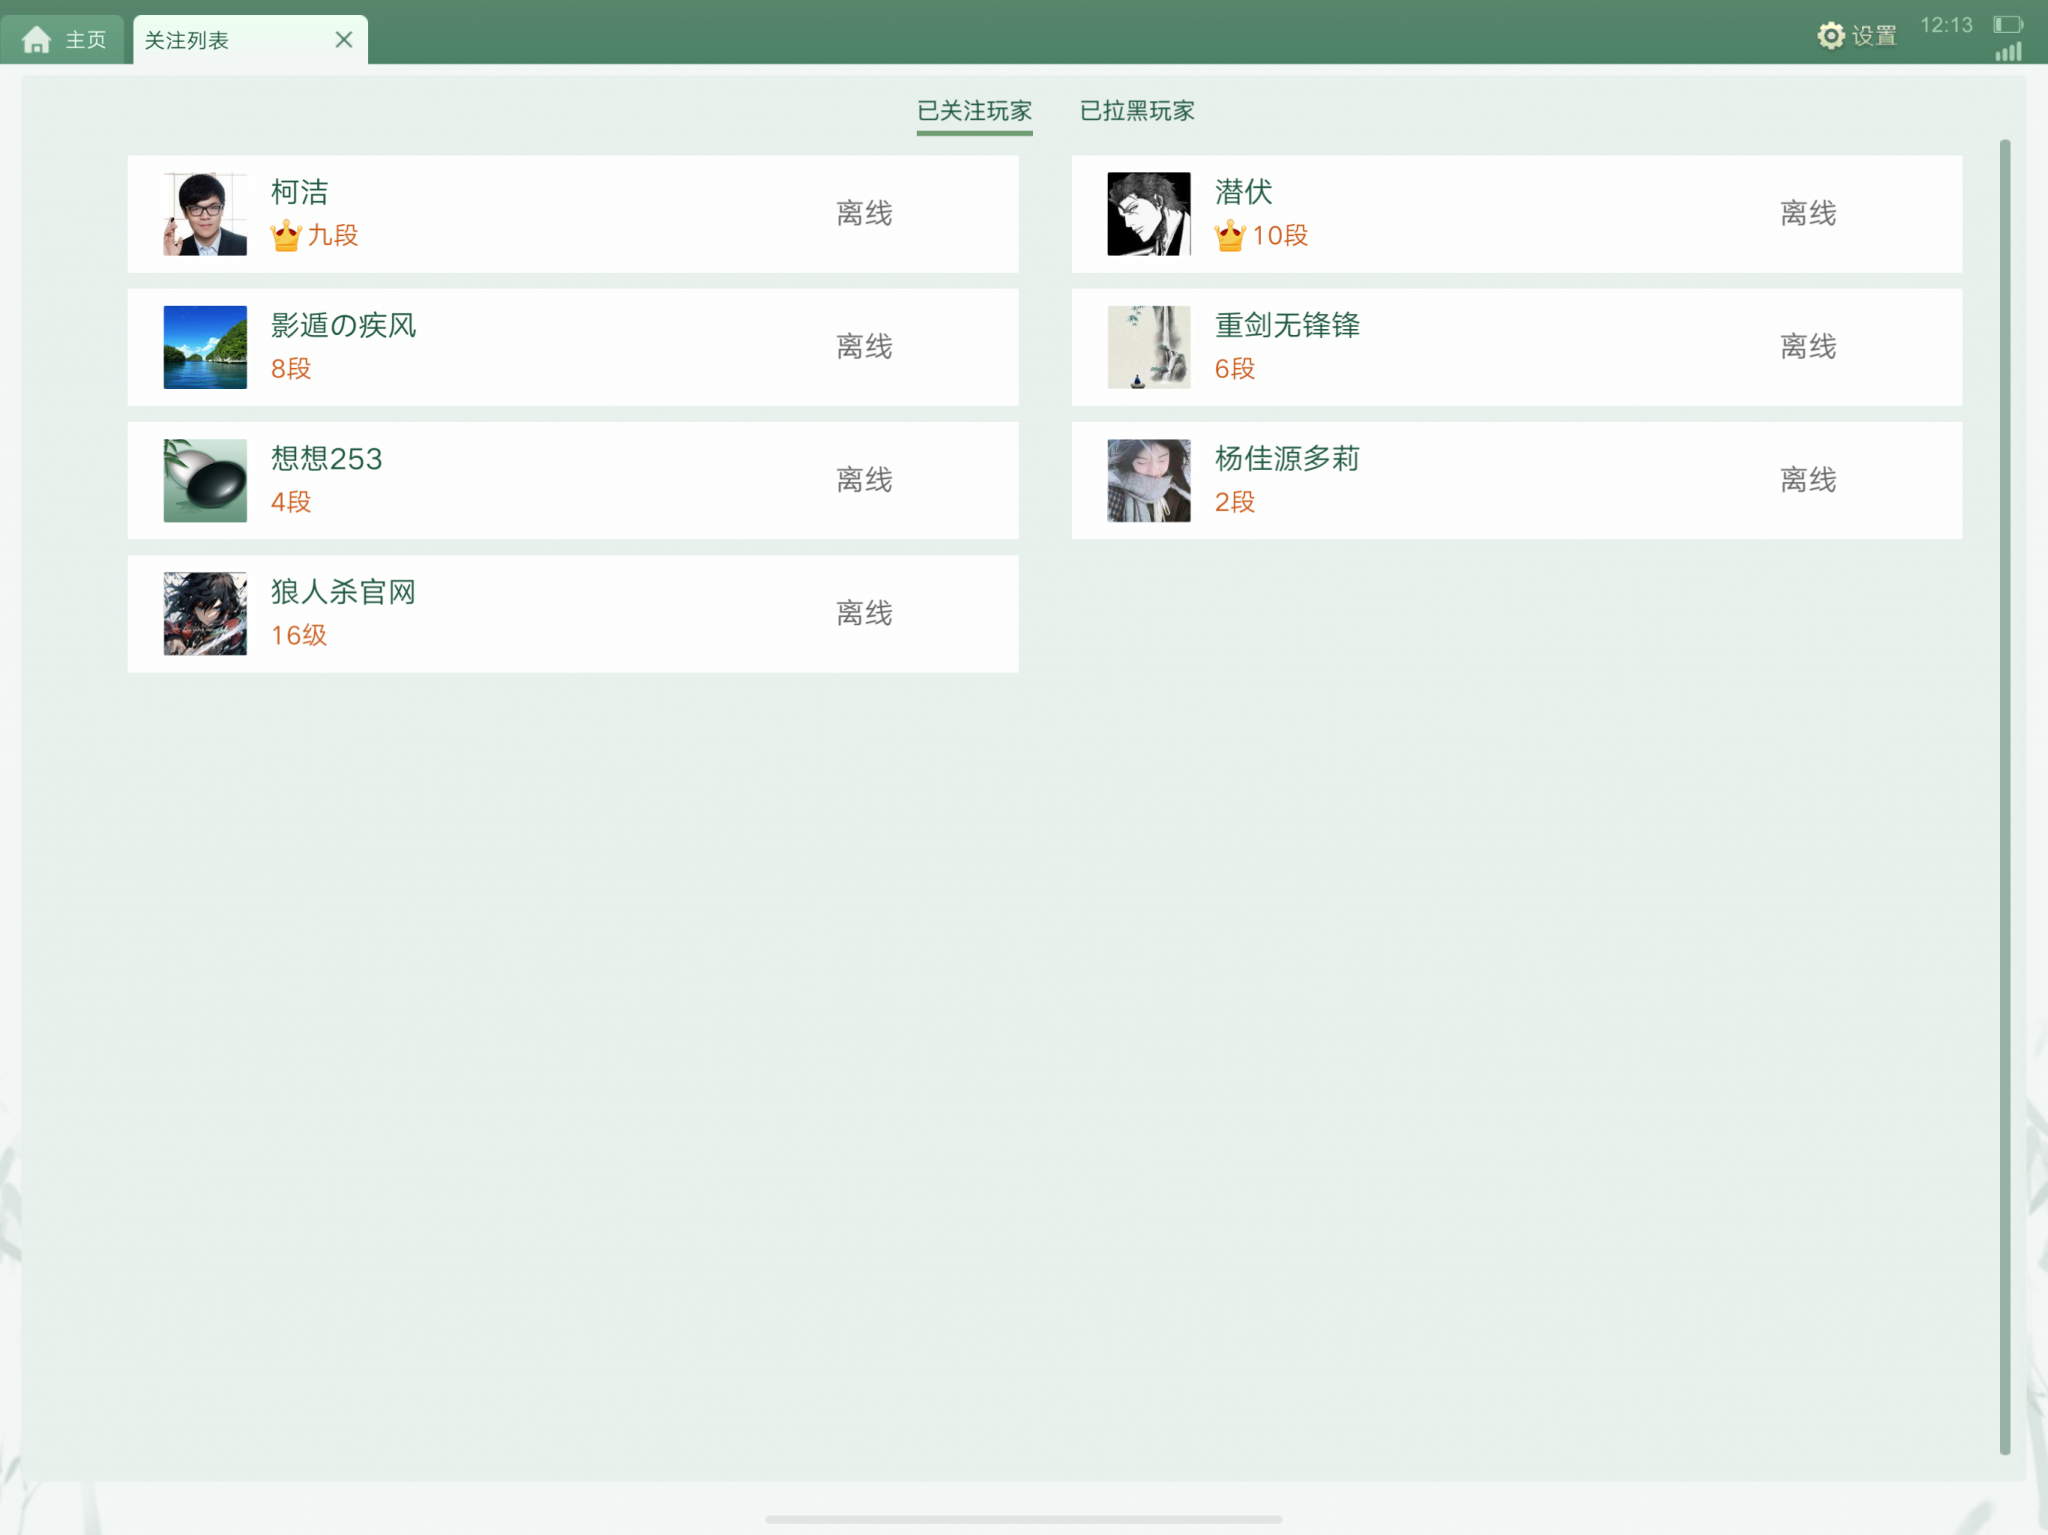Screen dimensions: 2048x1535
Task: Open 想想253 go-stone avatar
Action: pos(205,481)
